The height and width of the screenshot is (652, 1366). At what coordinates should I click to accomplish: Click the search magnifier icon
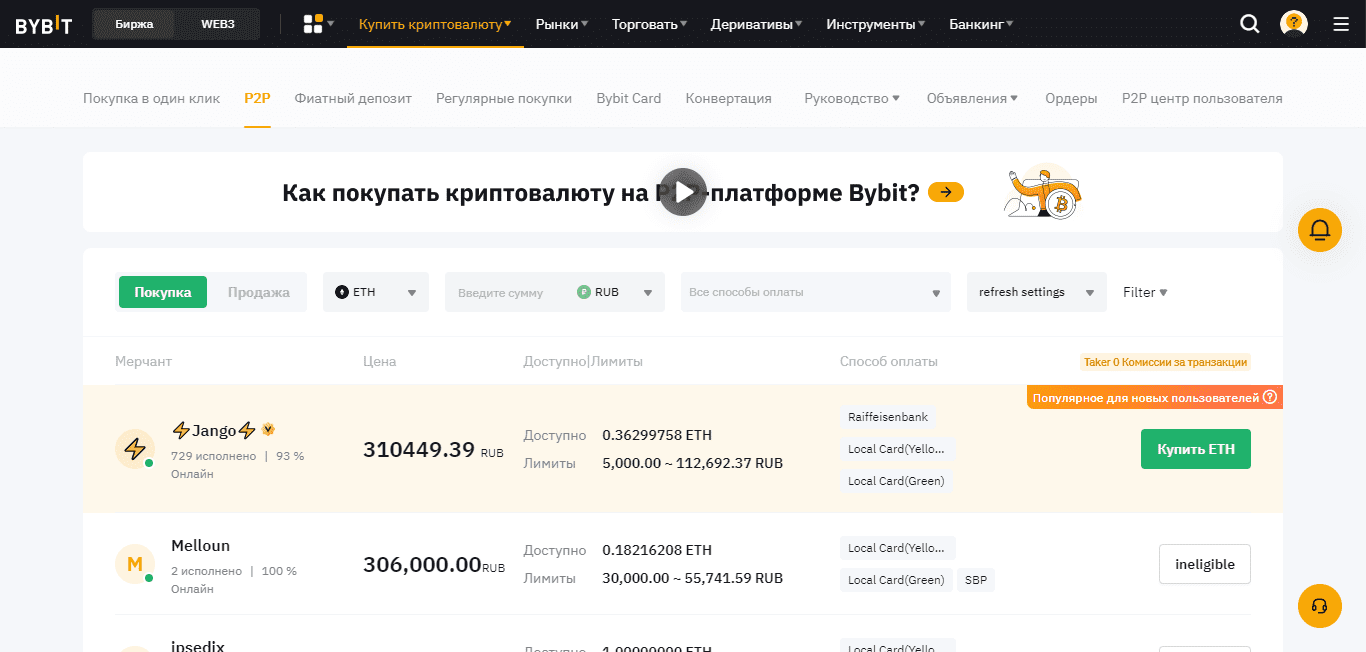[x=1249, y=24]
